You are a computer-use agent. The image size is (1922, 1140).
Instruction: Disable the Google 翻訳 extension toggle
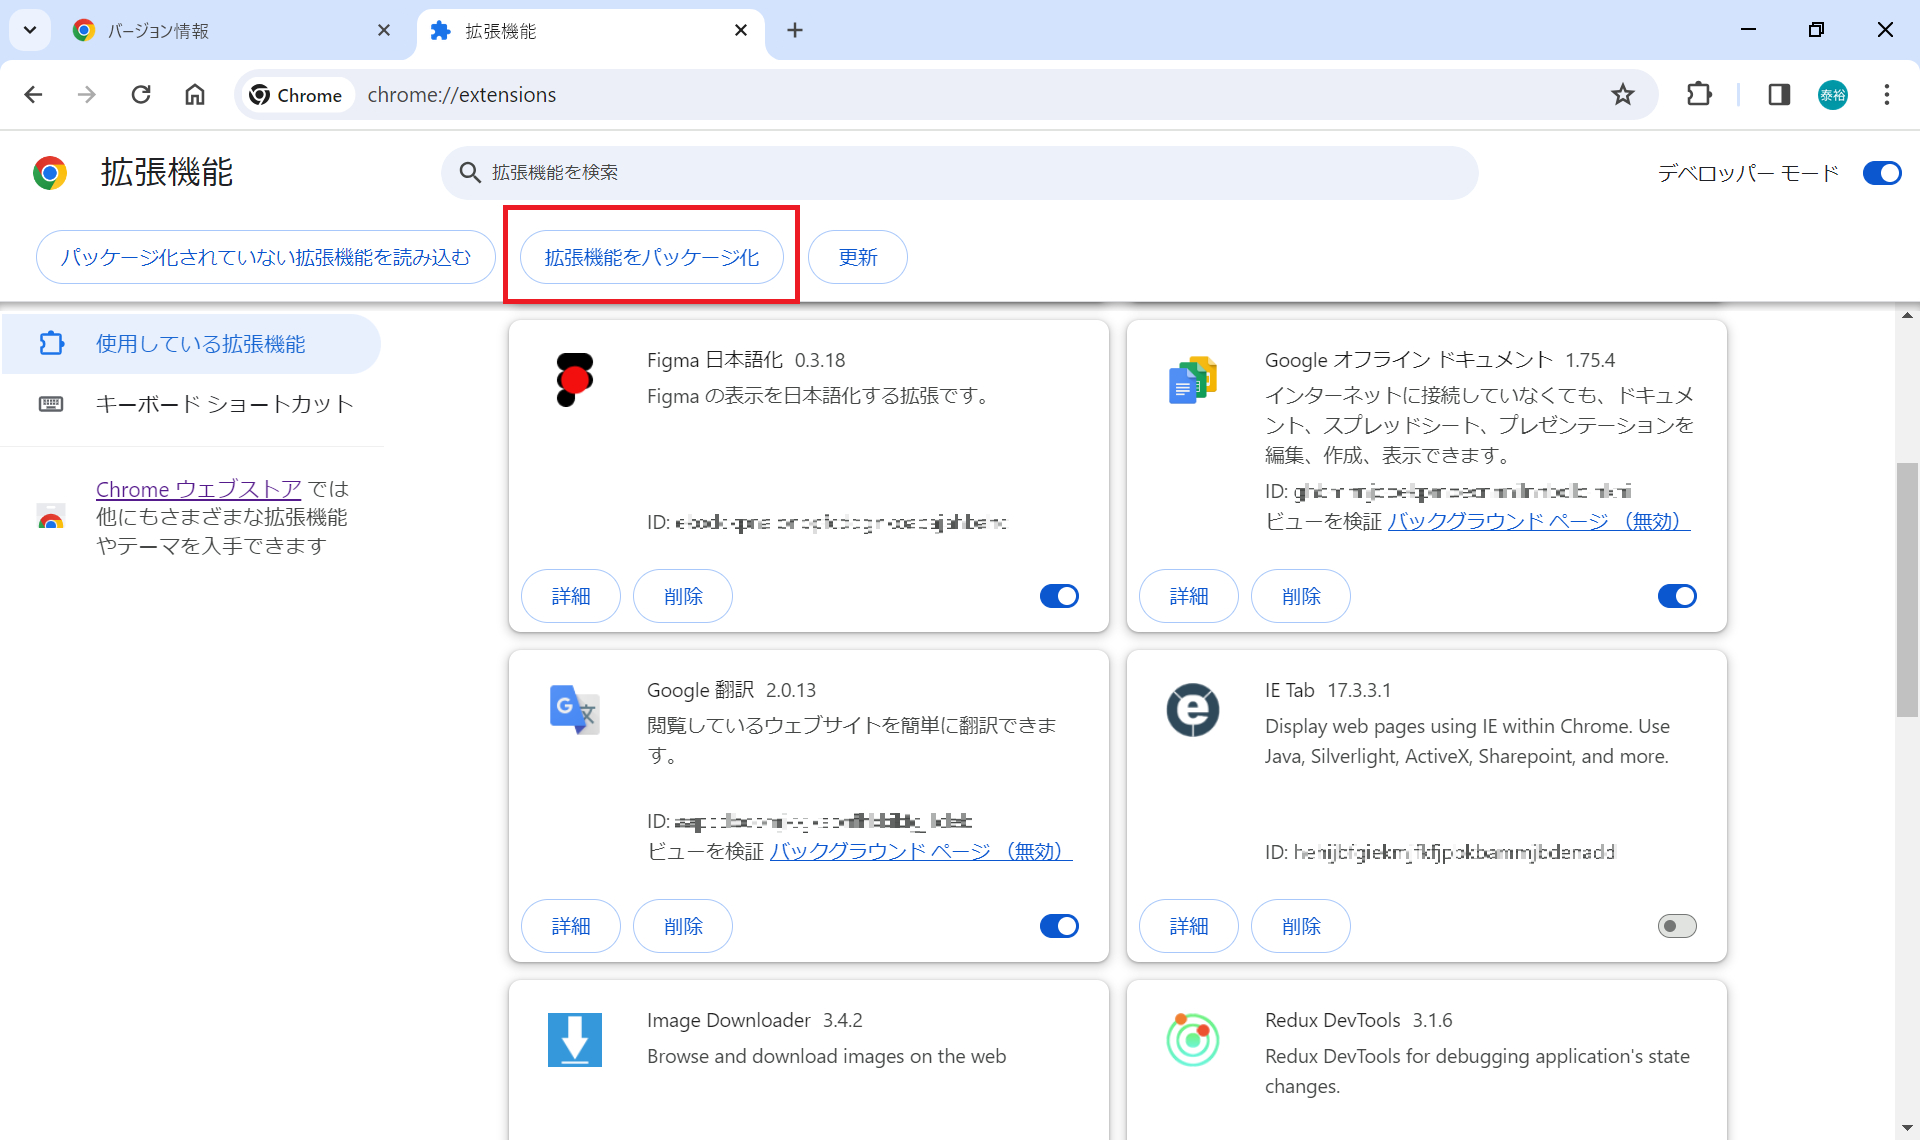pyautogui.click(x=1059, y=926)
